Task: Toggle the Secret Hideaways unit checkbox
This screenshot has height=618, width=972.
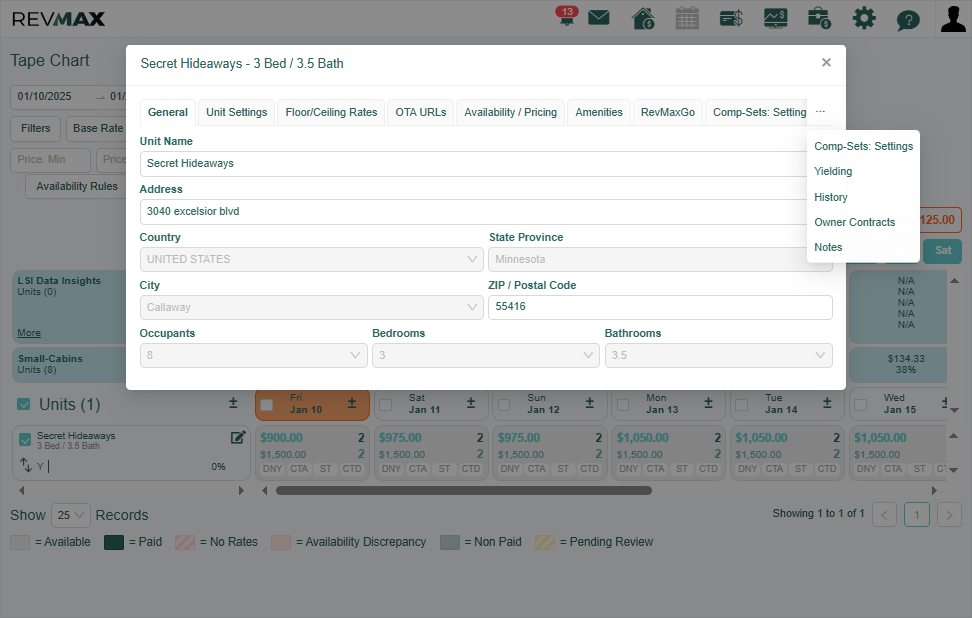Action: [25, 439]
